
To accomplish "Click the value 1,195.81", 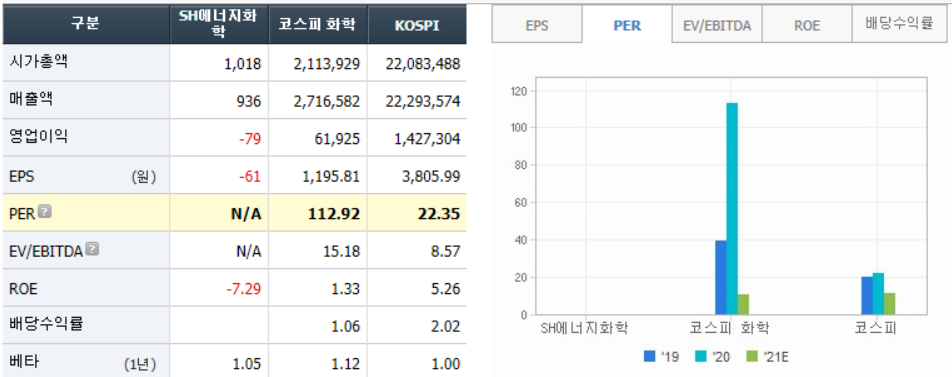I will (332, 177).
